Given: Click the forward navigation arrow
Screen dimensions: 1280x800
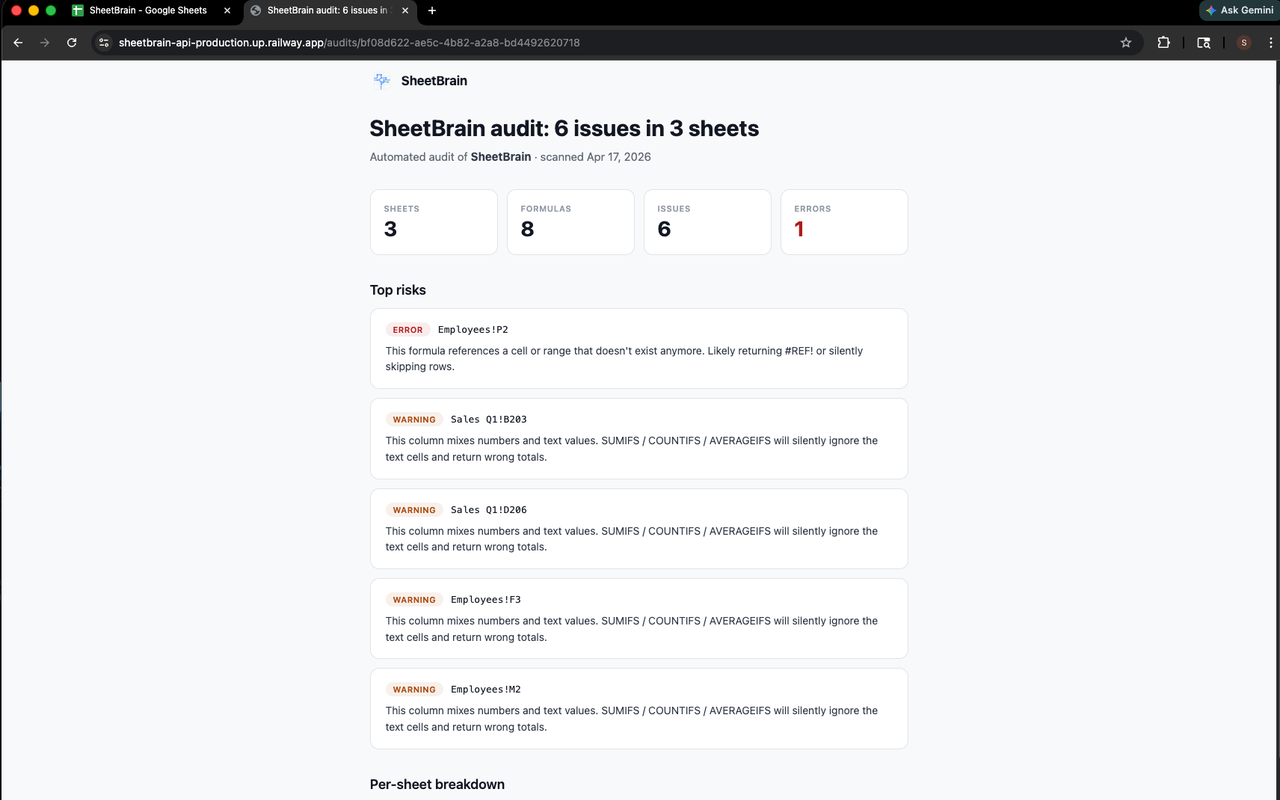Looking at the screenshot, I should pos(44,42).
